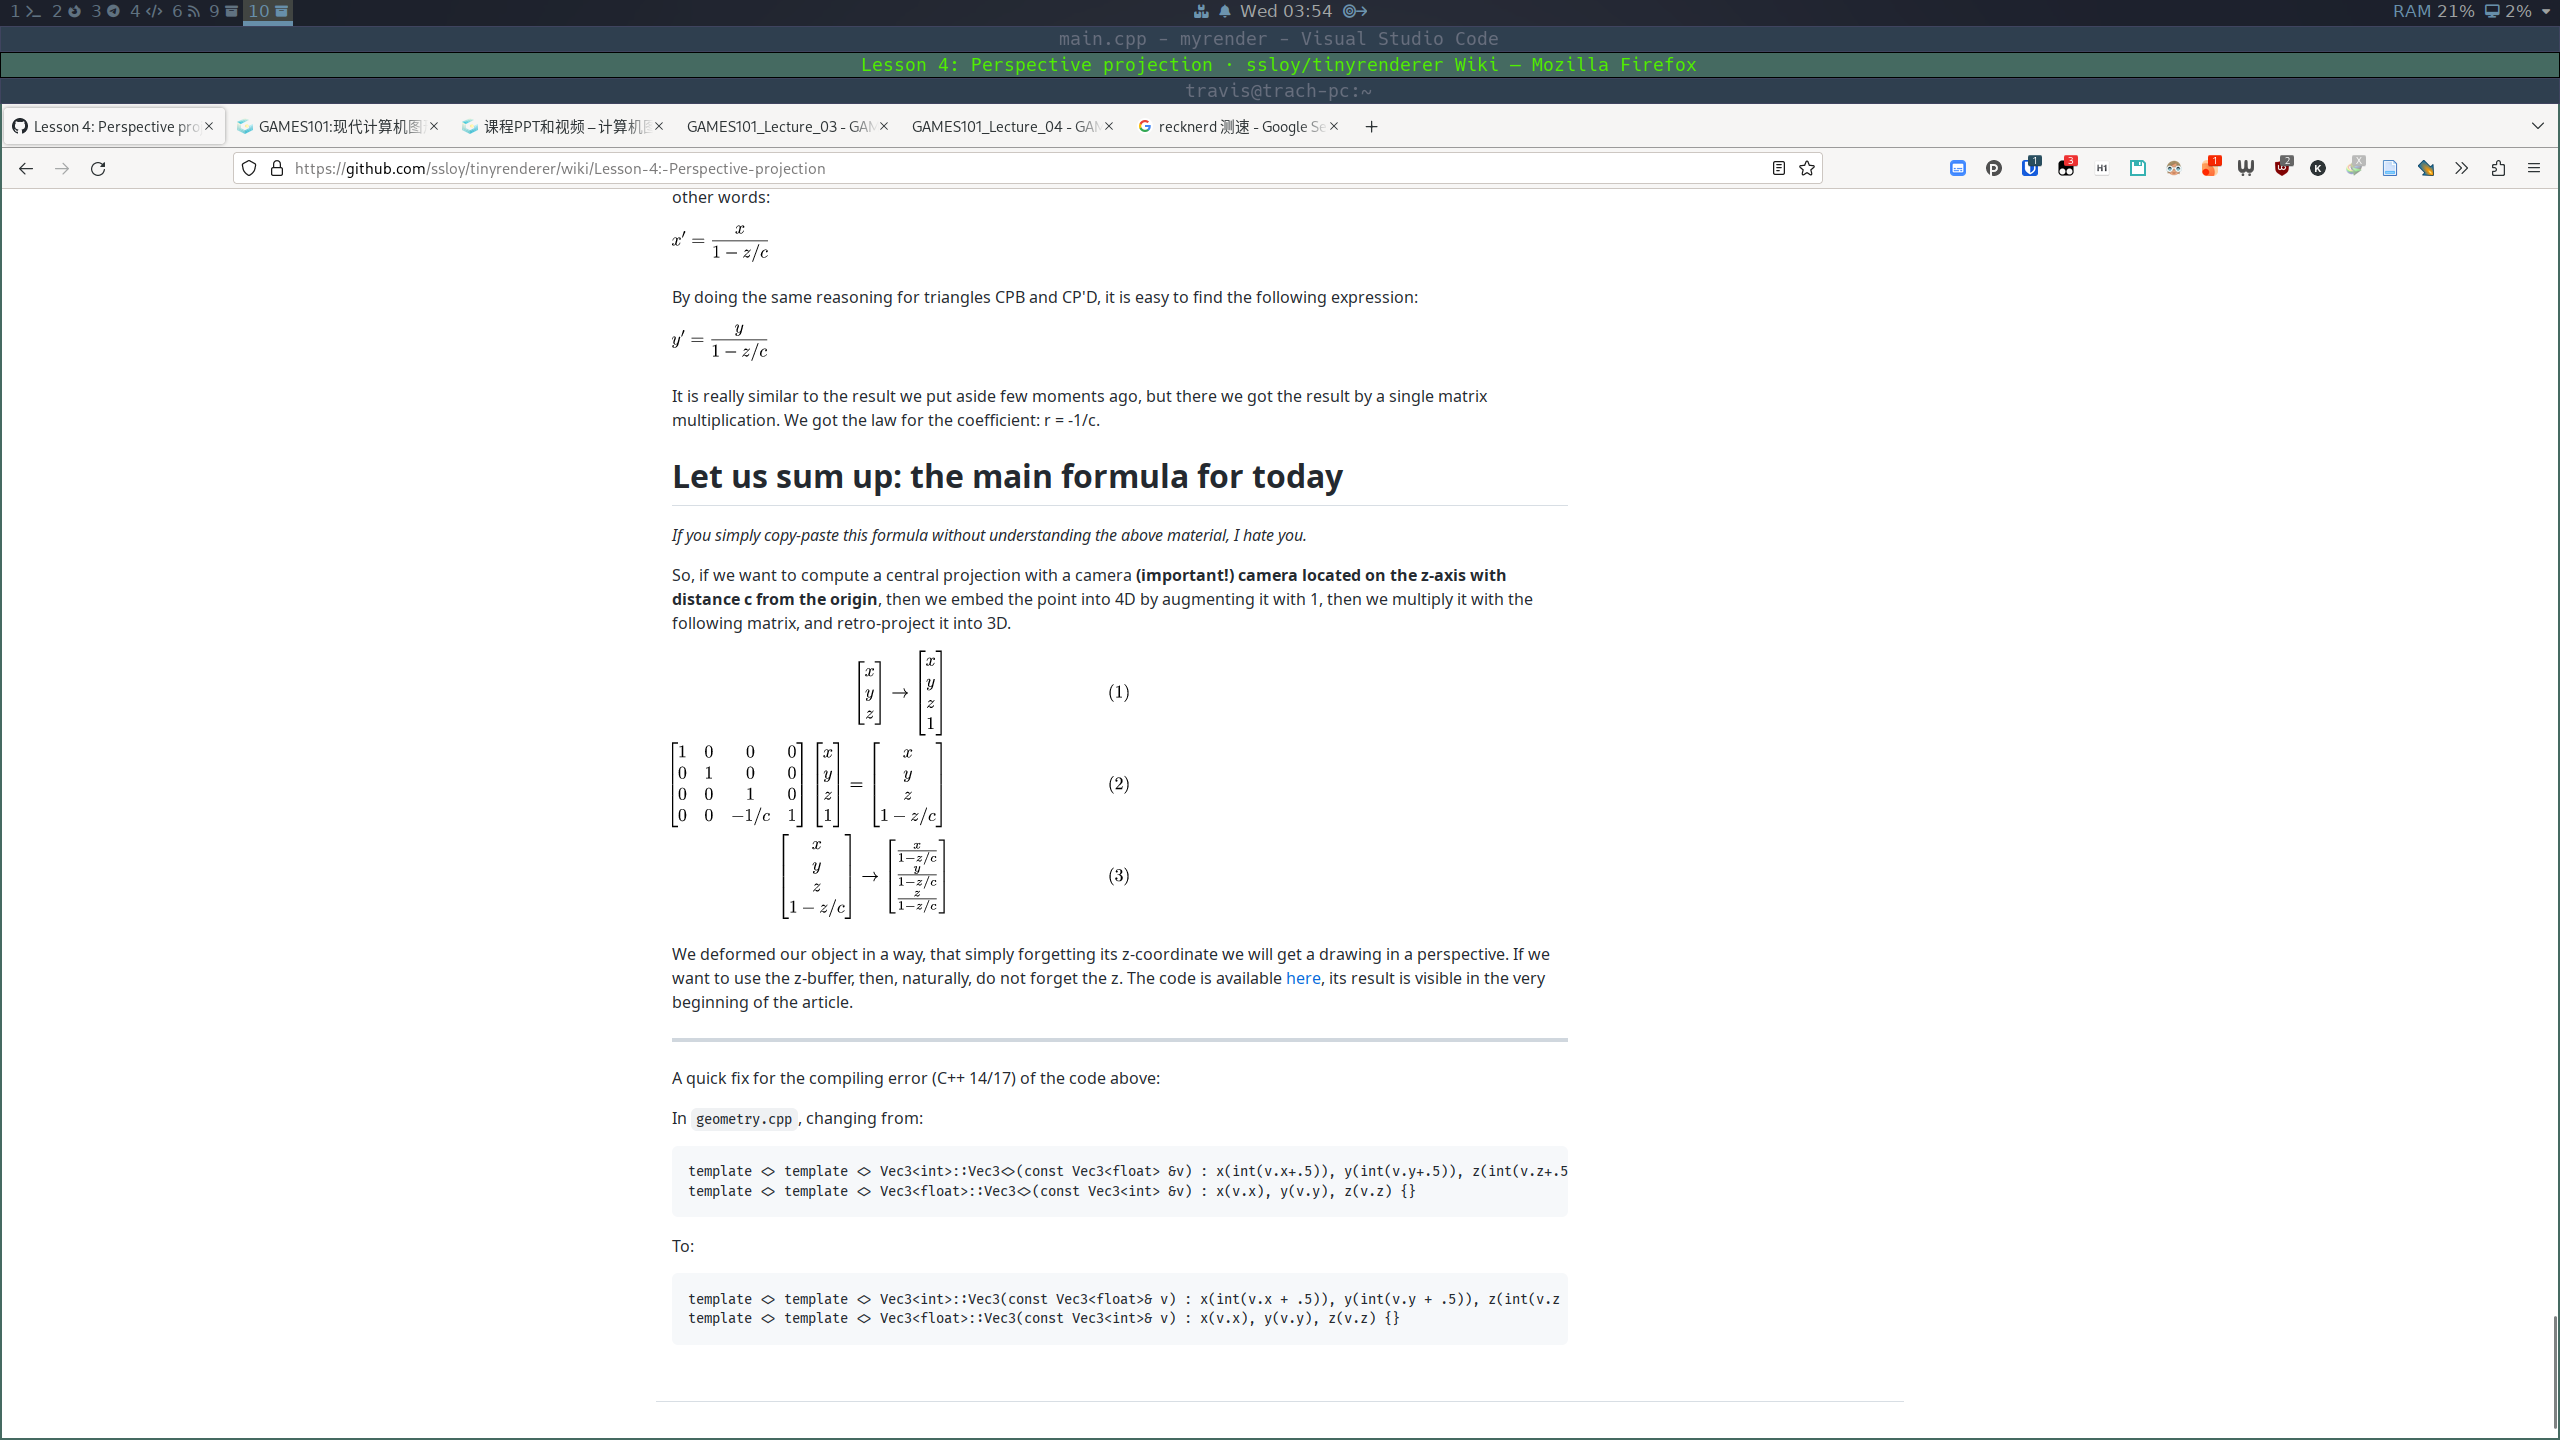Switch to workspace 9
The width and height of the screenshot is (2560, 1440).
tap(223, 11)
